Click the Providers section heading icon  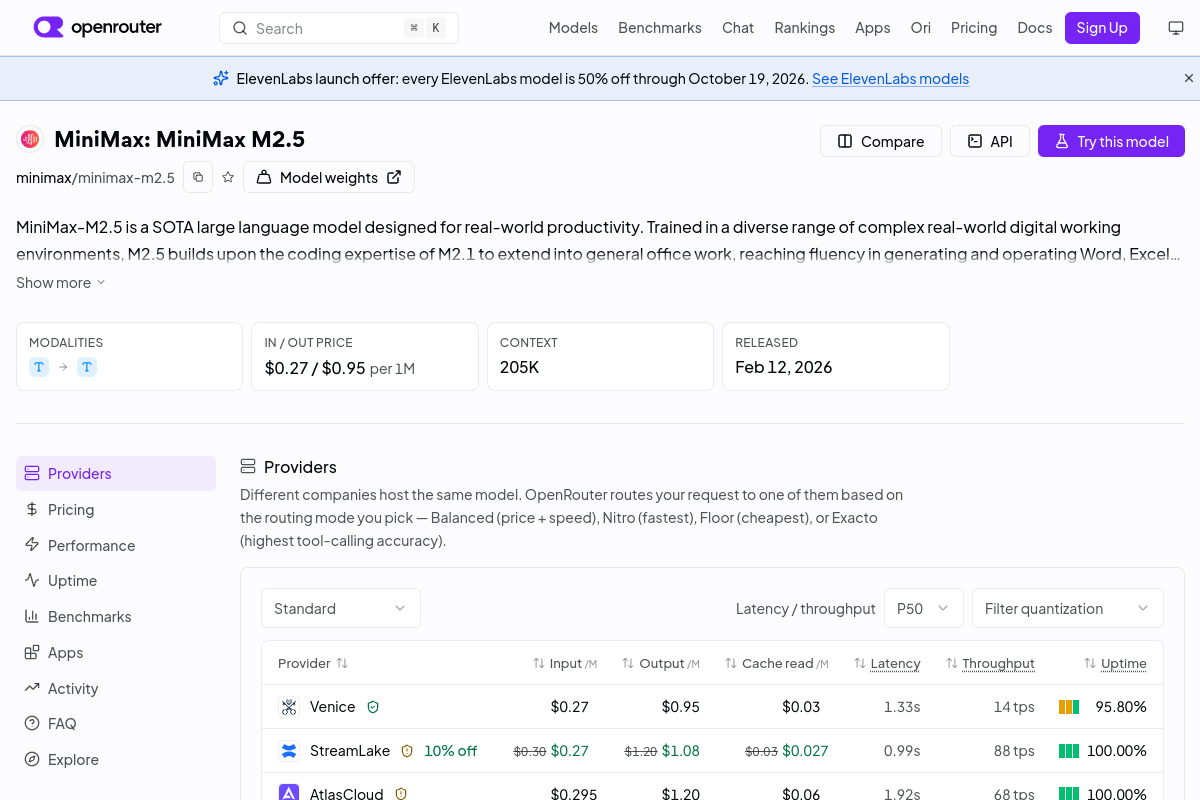coord(248,467)
